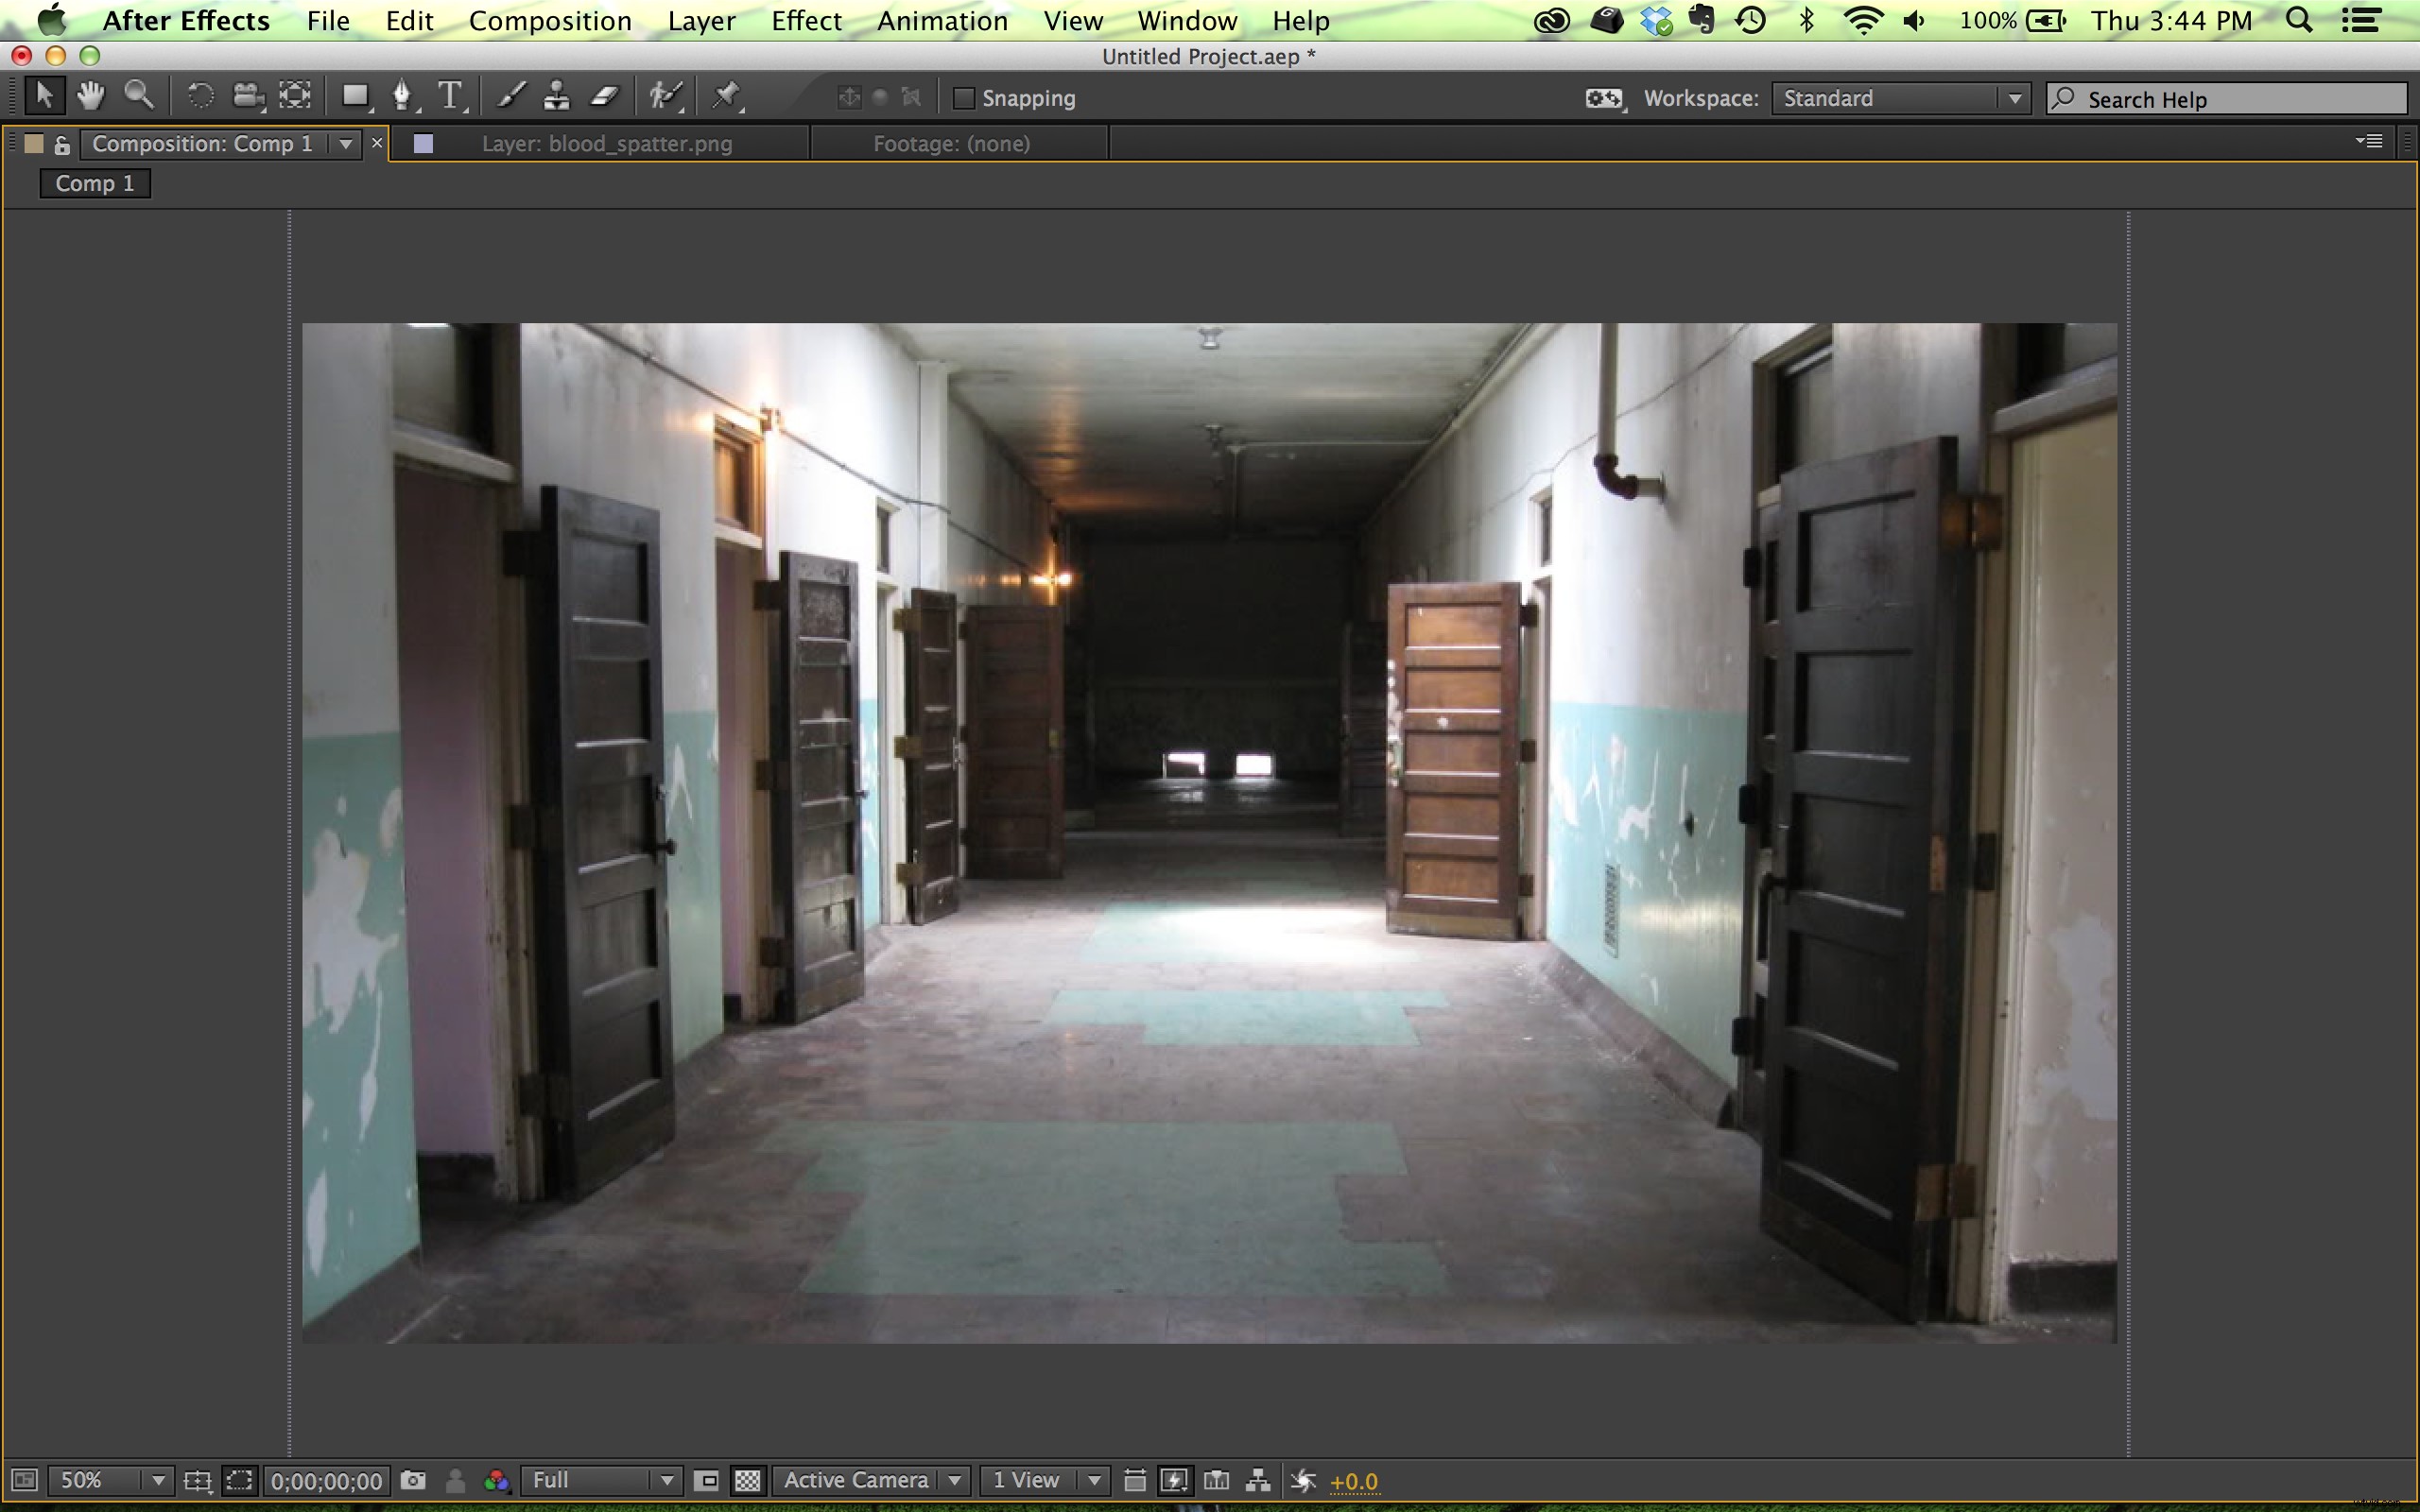The height and width of the screenshot is (1512, 2420).
Task: Take snapshot with camera icon
Action: pos(413,1480)
